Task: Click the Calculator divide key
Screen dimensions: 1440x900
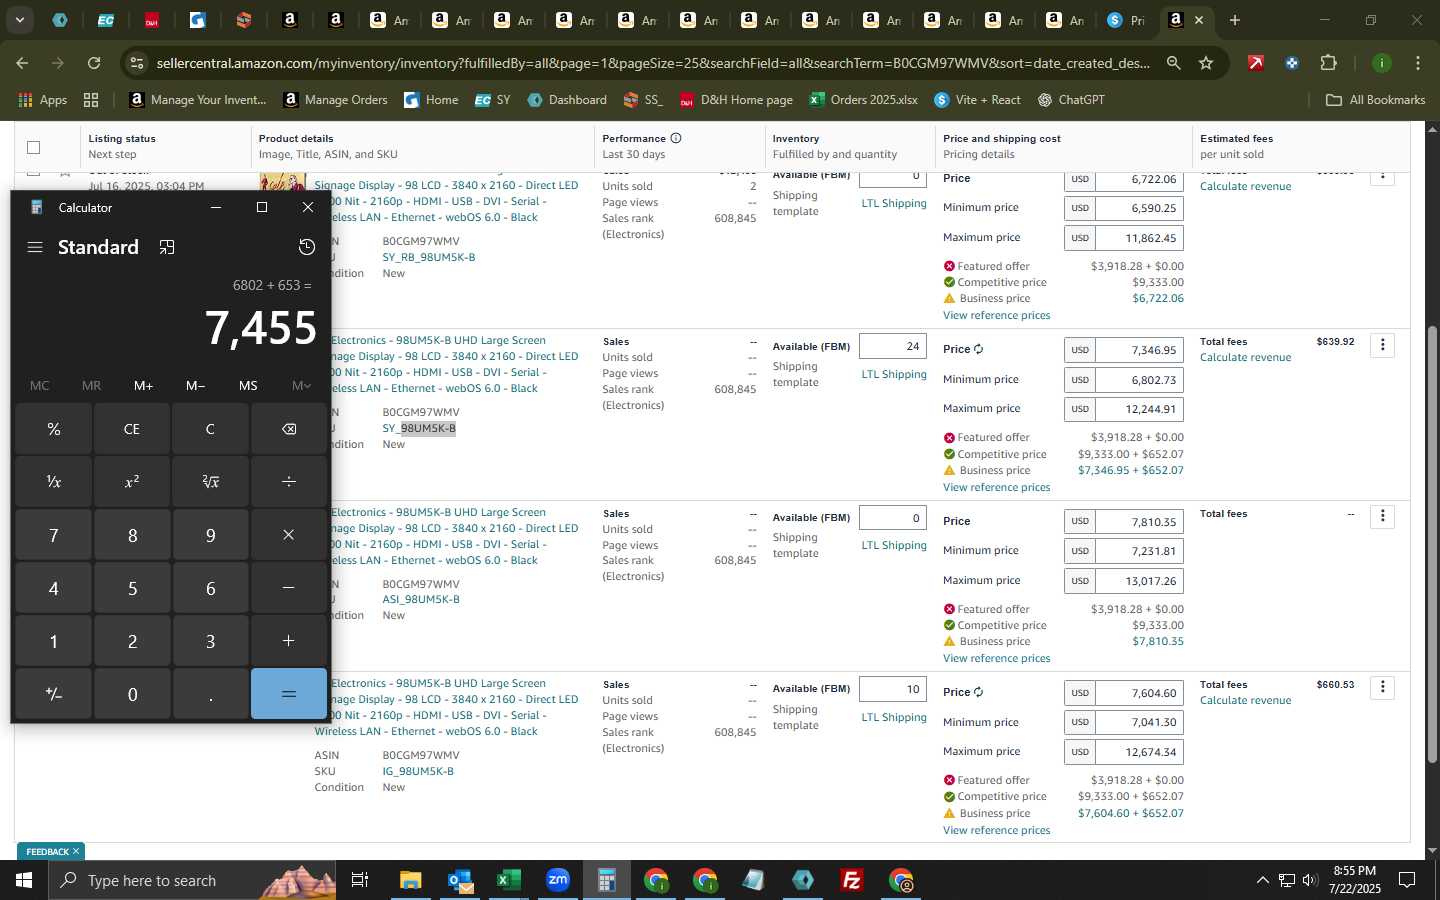Action: (289, 482)
